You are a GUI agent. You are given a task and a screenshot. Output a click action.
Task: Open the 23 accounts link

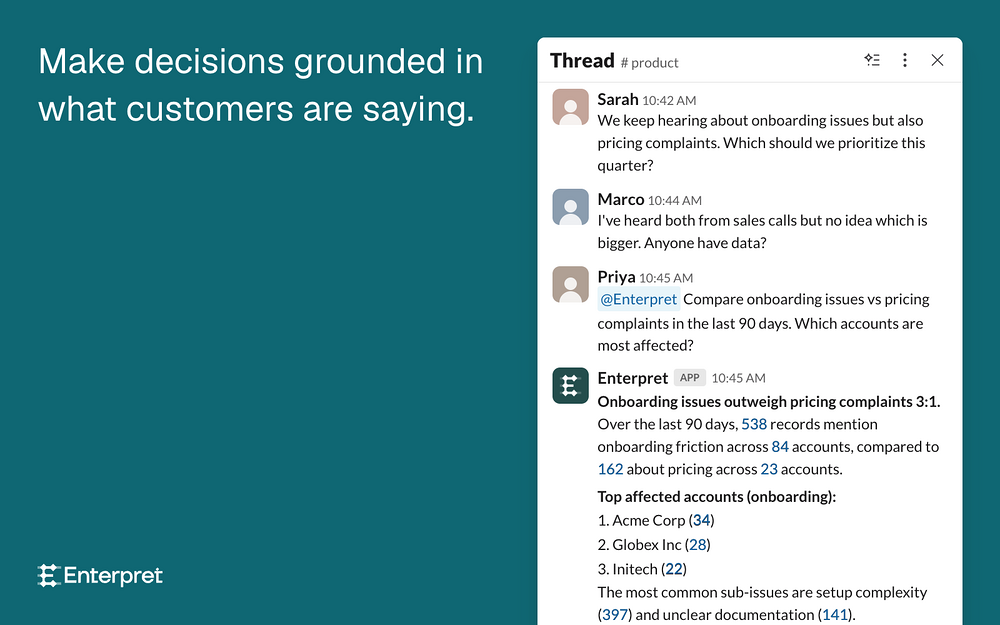[x=769, y=469]
